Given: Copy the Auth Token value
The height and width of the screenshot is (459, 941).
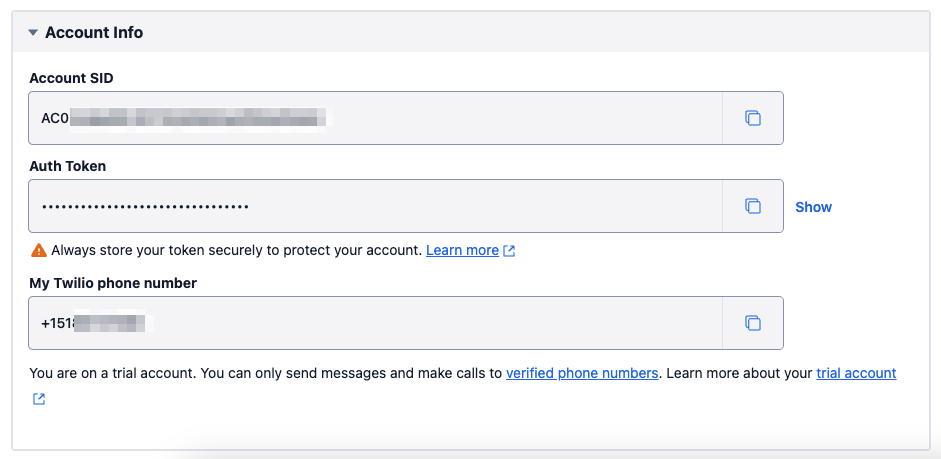Looking at the screenshot, I should click(753, 206).
